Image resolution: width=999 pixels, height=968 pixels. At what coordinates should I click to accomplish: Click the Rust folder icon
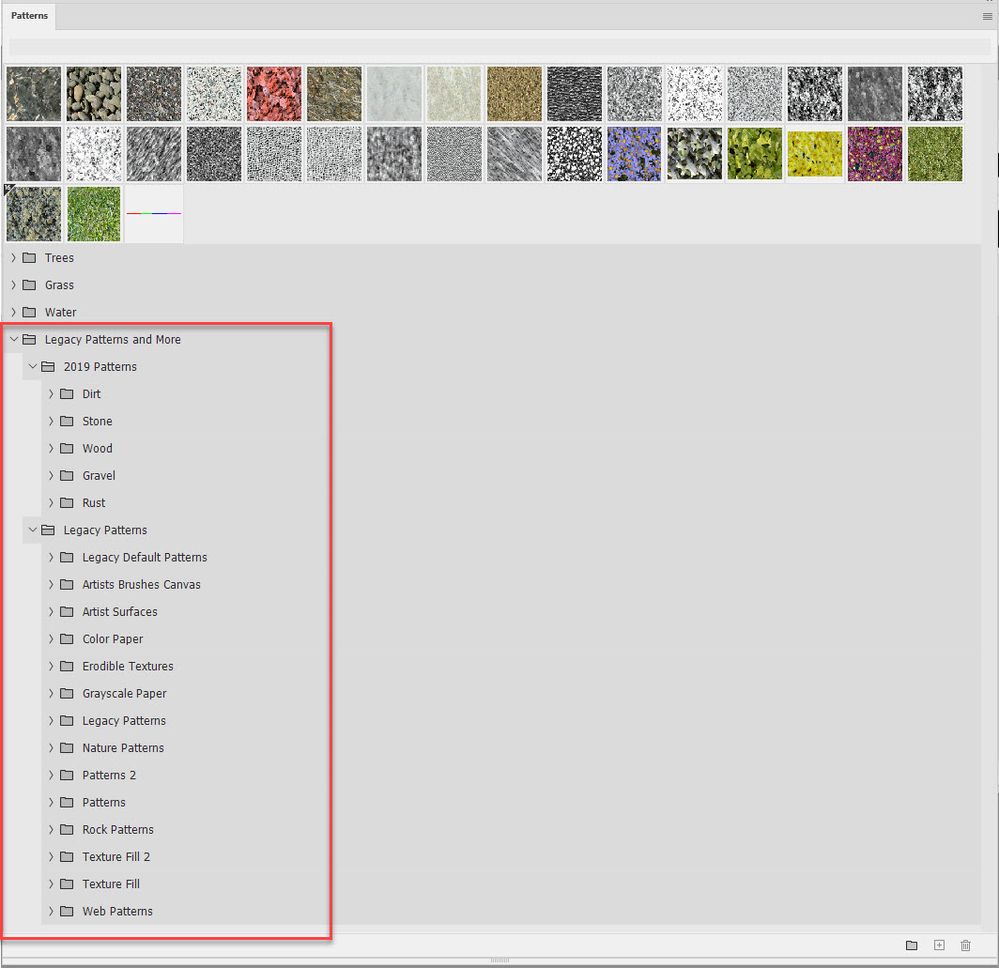(x=67, y=503)
